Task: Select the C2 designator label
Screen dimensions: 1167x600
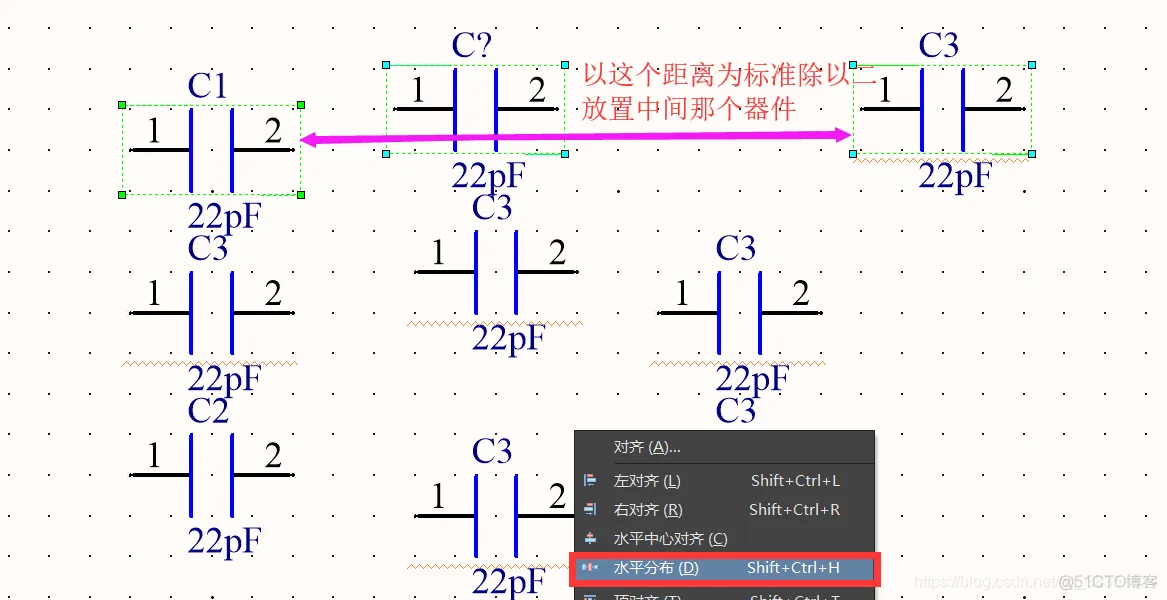Action: [x=208, y=411]
